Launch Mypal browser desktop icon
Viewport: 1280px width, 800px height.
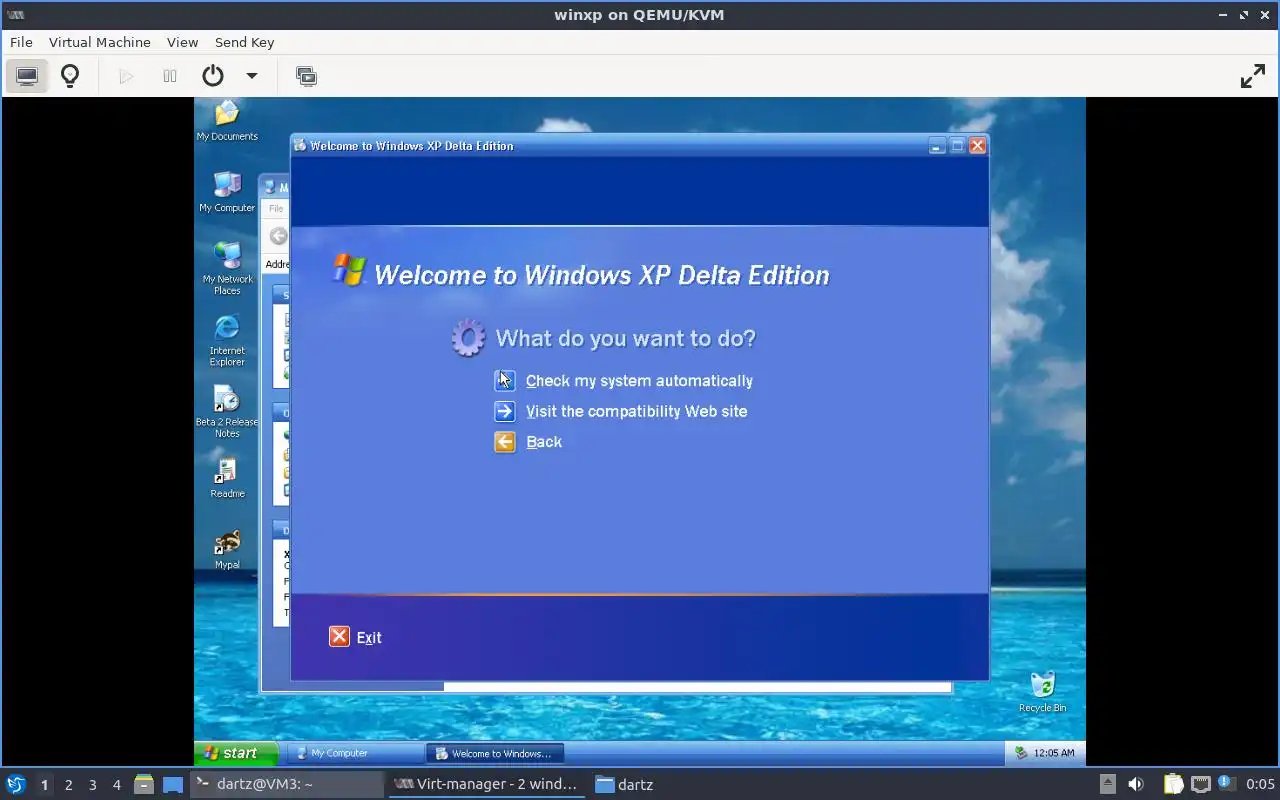pyautogui.click(x=227, y=549)
